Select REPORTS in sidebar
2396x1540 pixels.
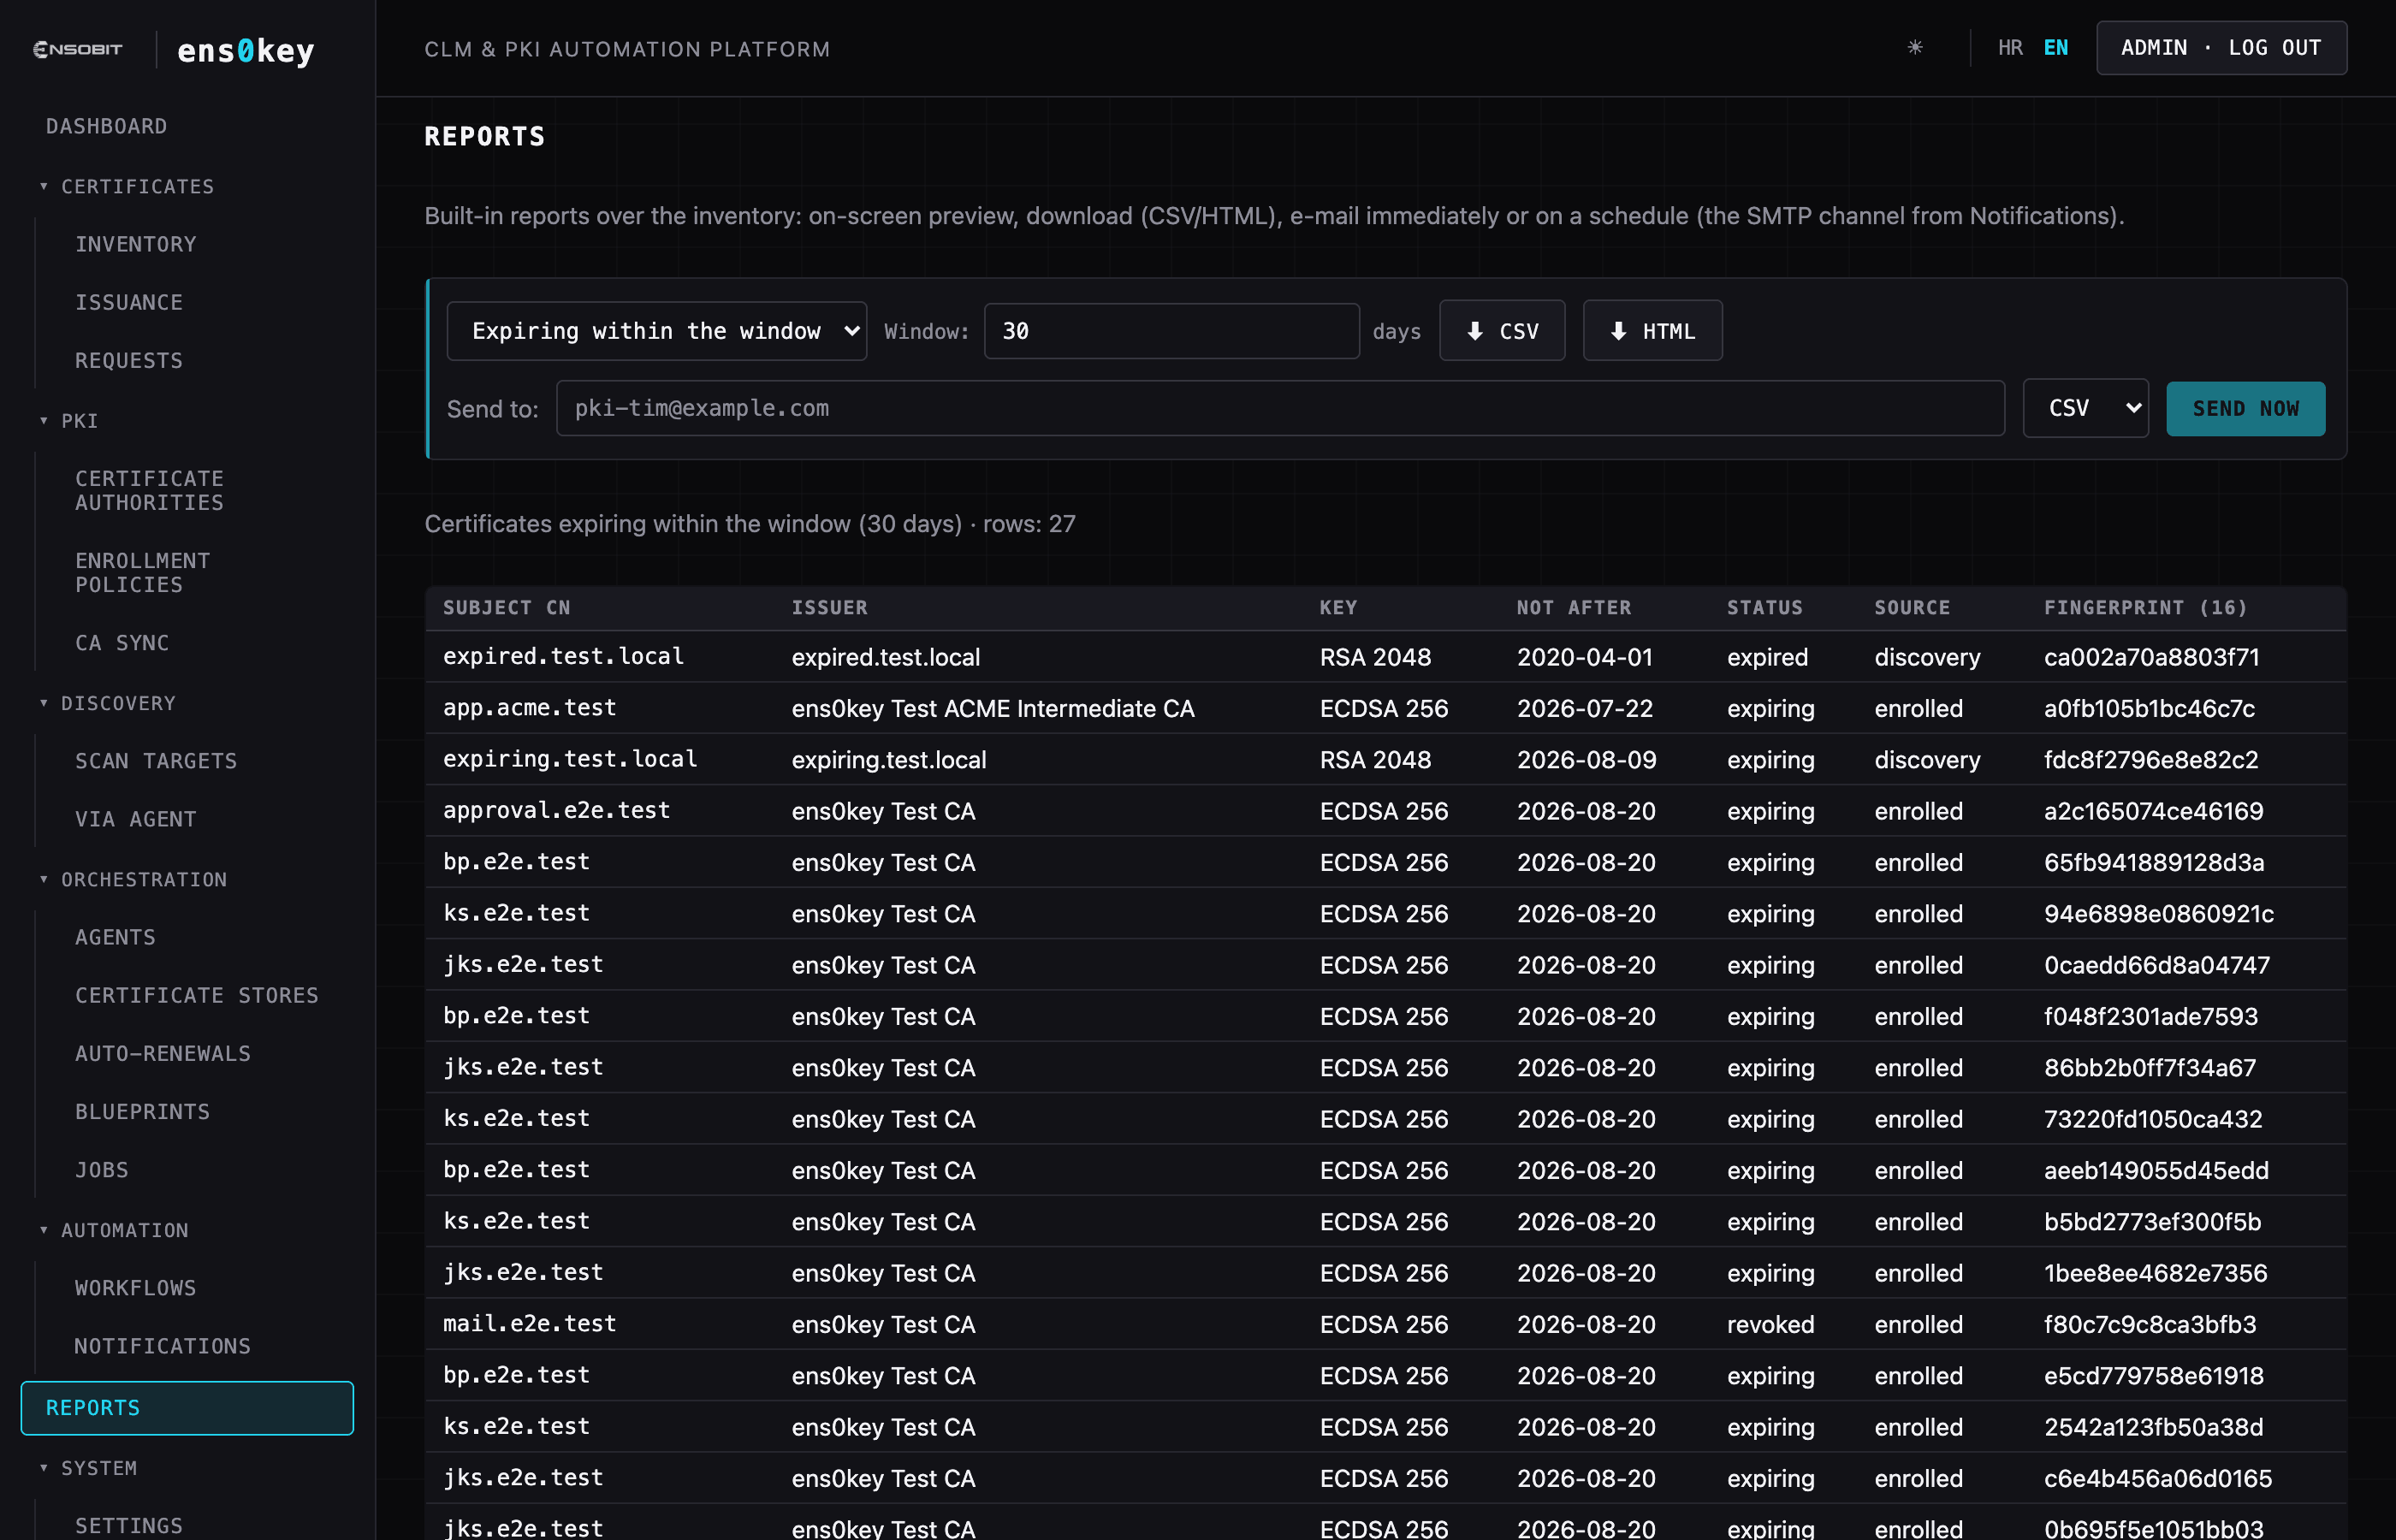tap(187, 1408)
